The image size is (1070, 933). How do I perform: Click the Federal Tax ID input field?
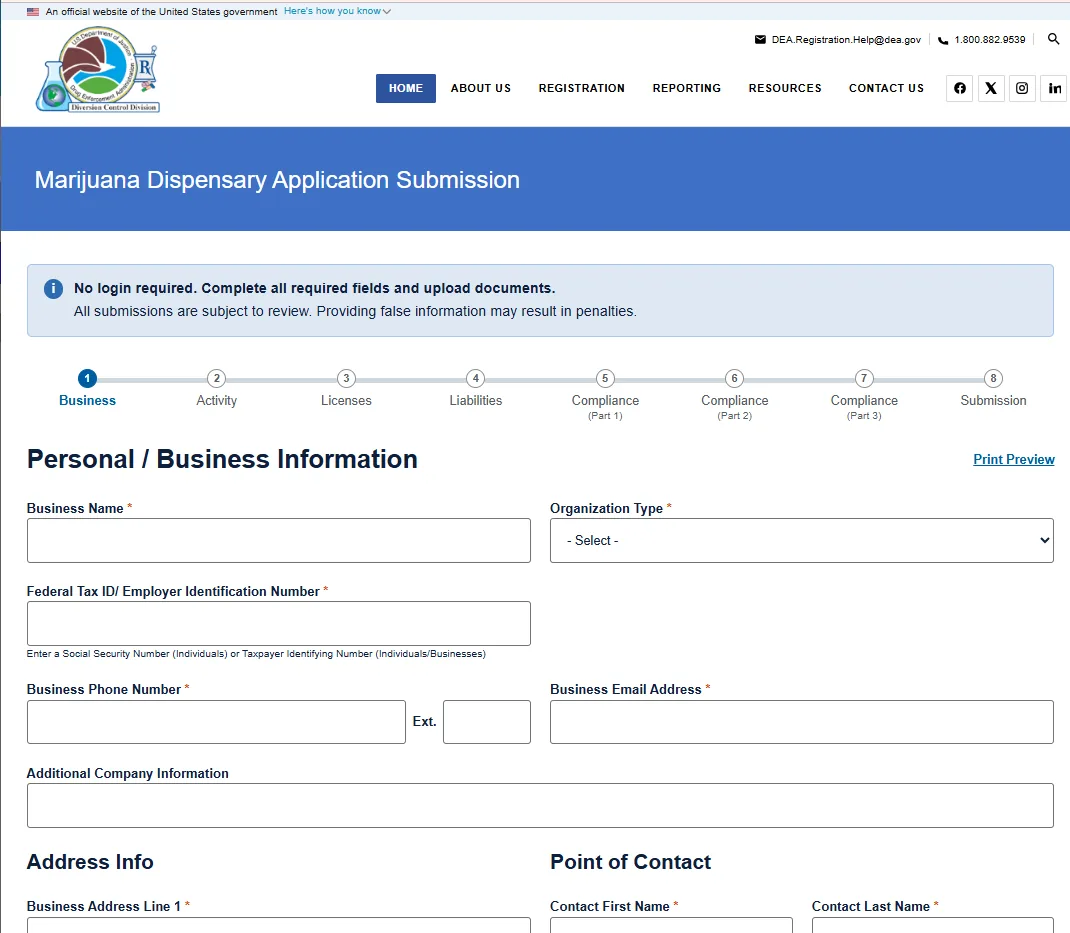[x=278, y=624]
